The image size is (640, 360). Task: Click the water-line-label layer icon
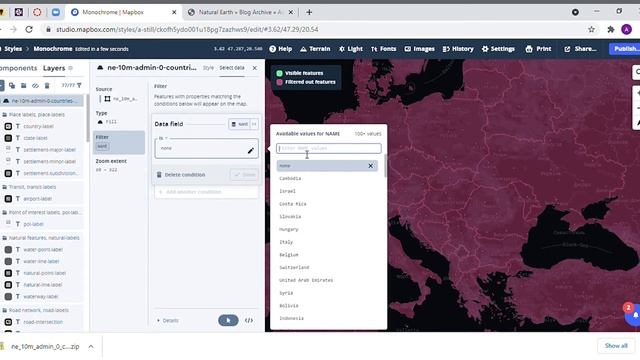tap(8, 261)
